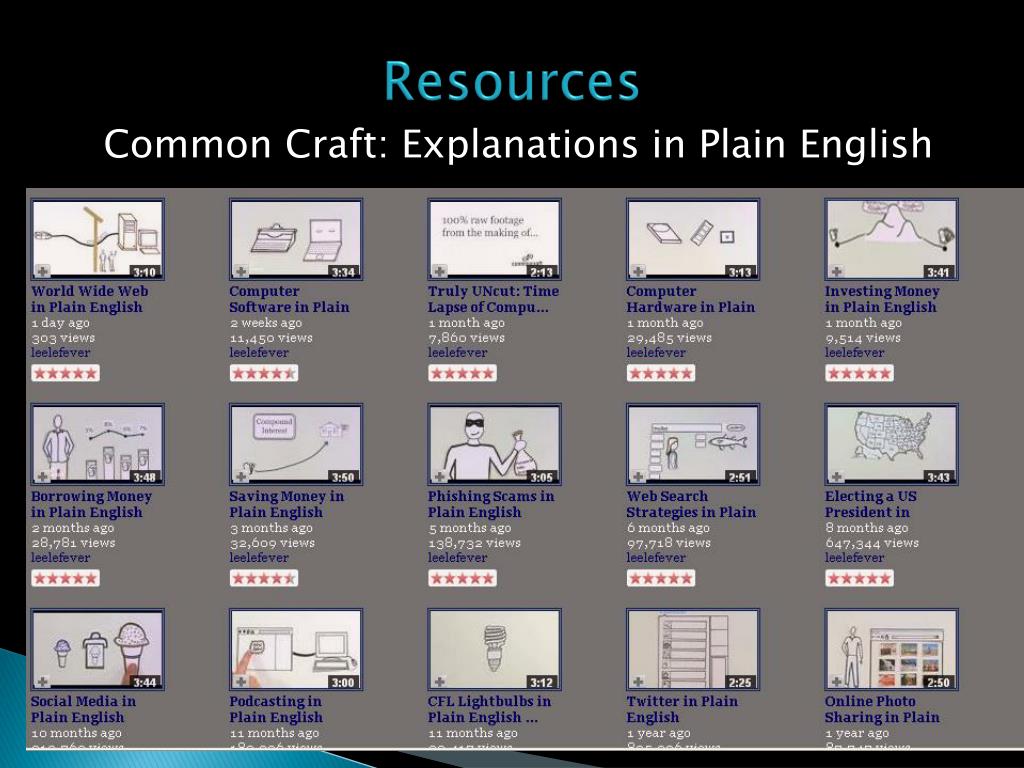
Task: Add Borrowing Money video to queue
Action: tap(42, 475)
